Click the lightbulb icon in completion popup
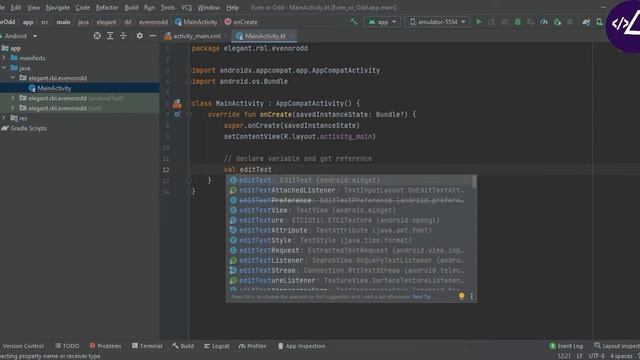The width and height of the screenshot is (640, 360). pyautogui.click(x=462, y=296)
